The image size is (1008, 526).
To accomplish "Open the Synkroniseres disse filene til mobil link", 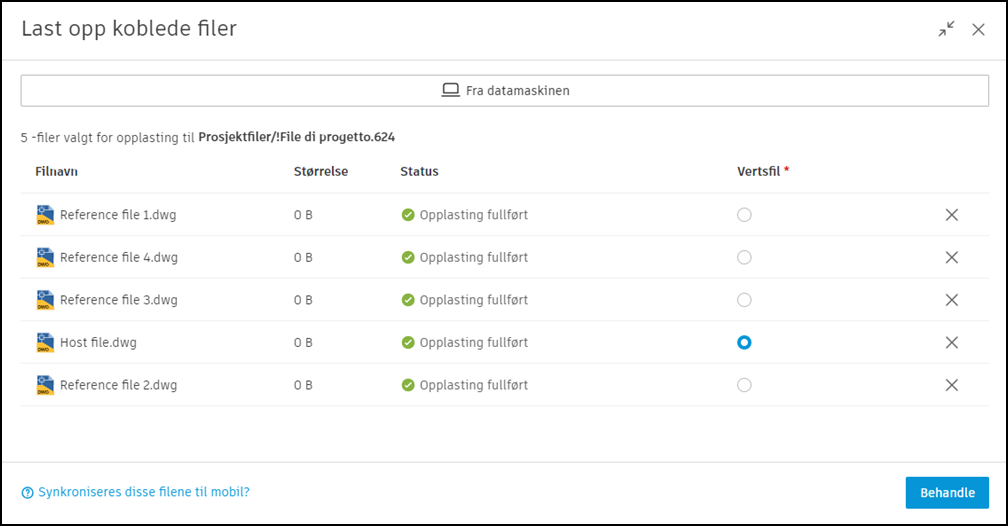I will click(143, 492).
